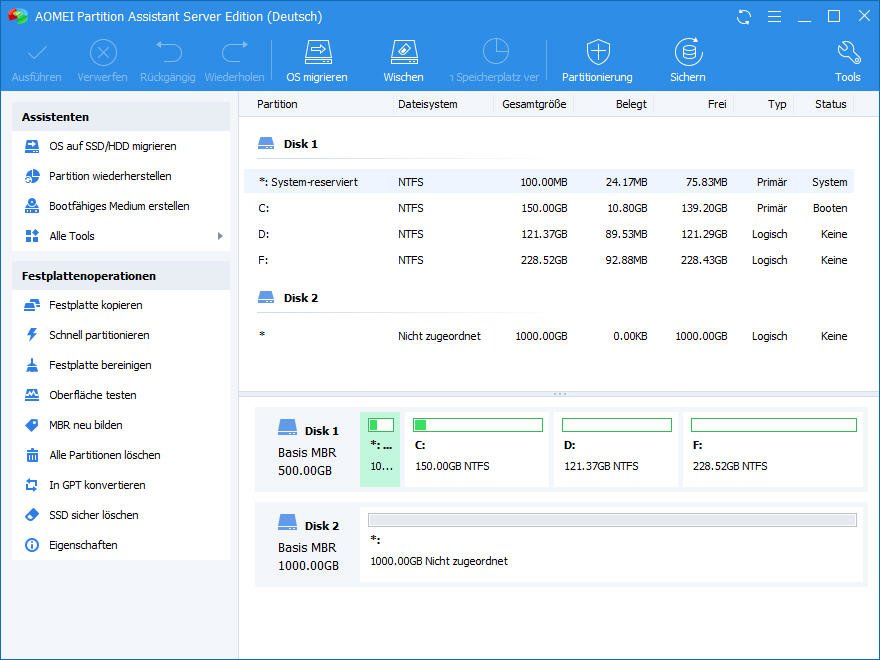Click the Dateisystem column header
880x660 pixels.
(427, 104)
